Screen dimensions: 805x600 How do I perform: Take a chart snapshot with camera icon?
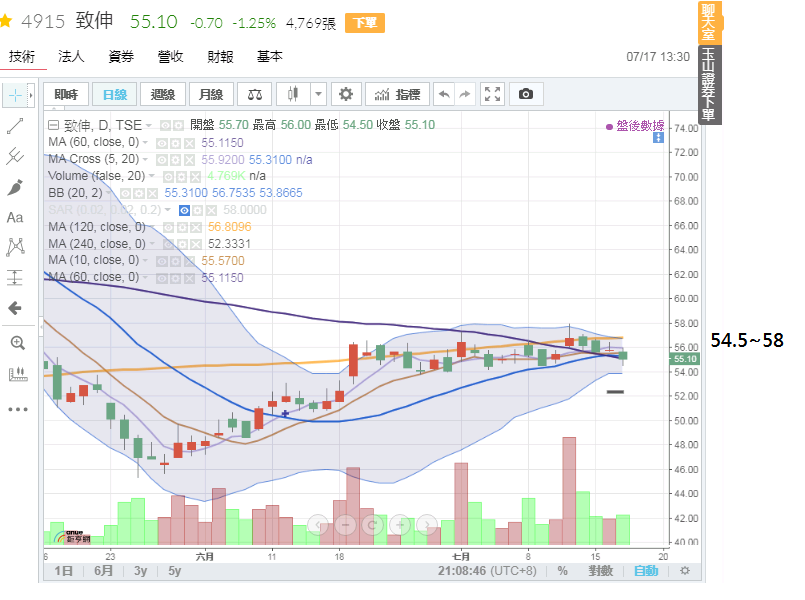526,94
